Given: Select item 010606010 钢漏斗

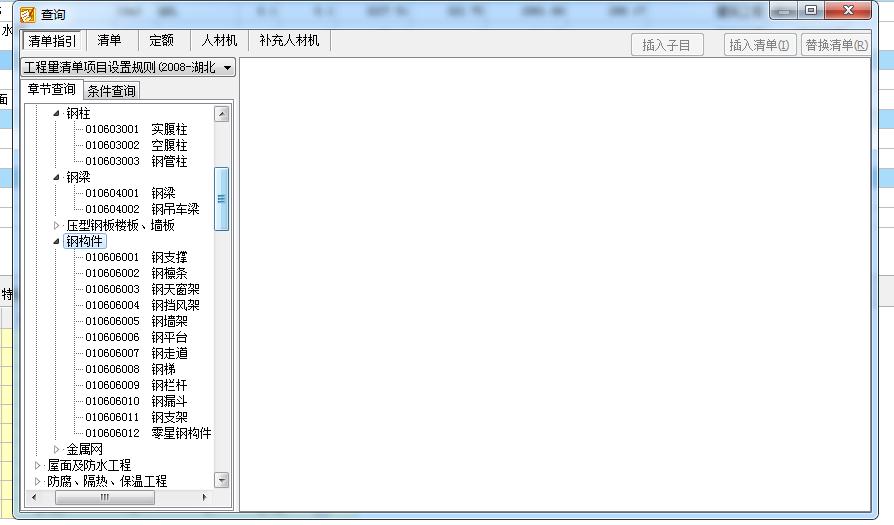Looking at the screenshot, I should click(136, 401).
